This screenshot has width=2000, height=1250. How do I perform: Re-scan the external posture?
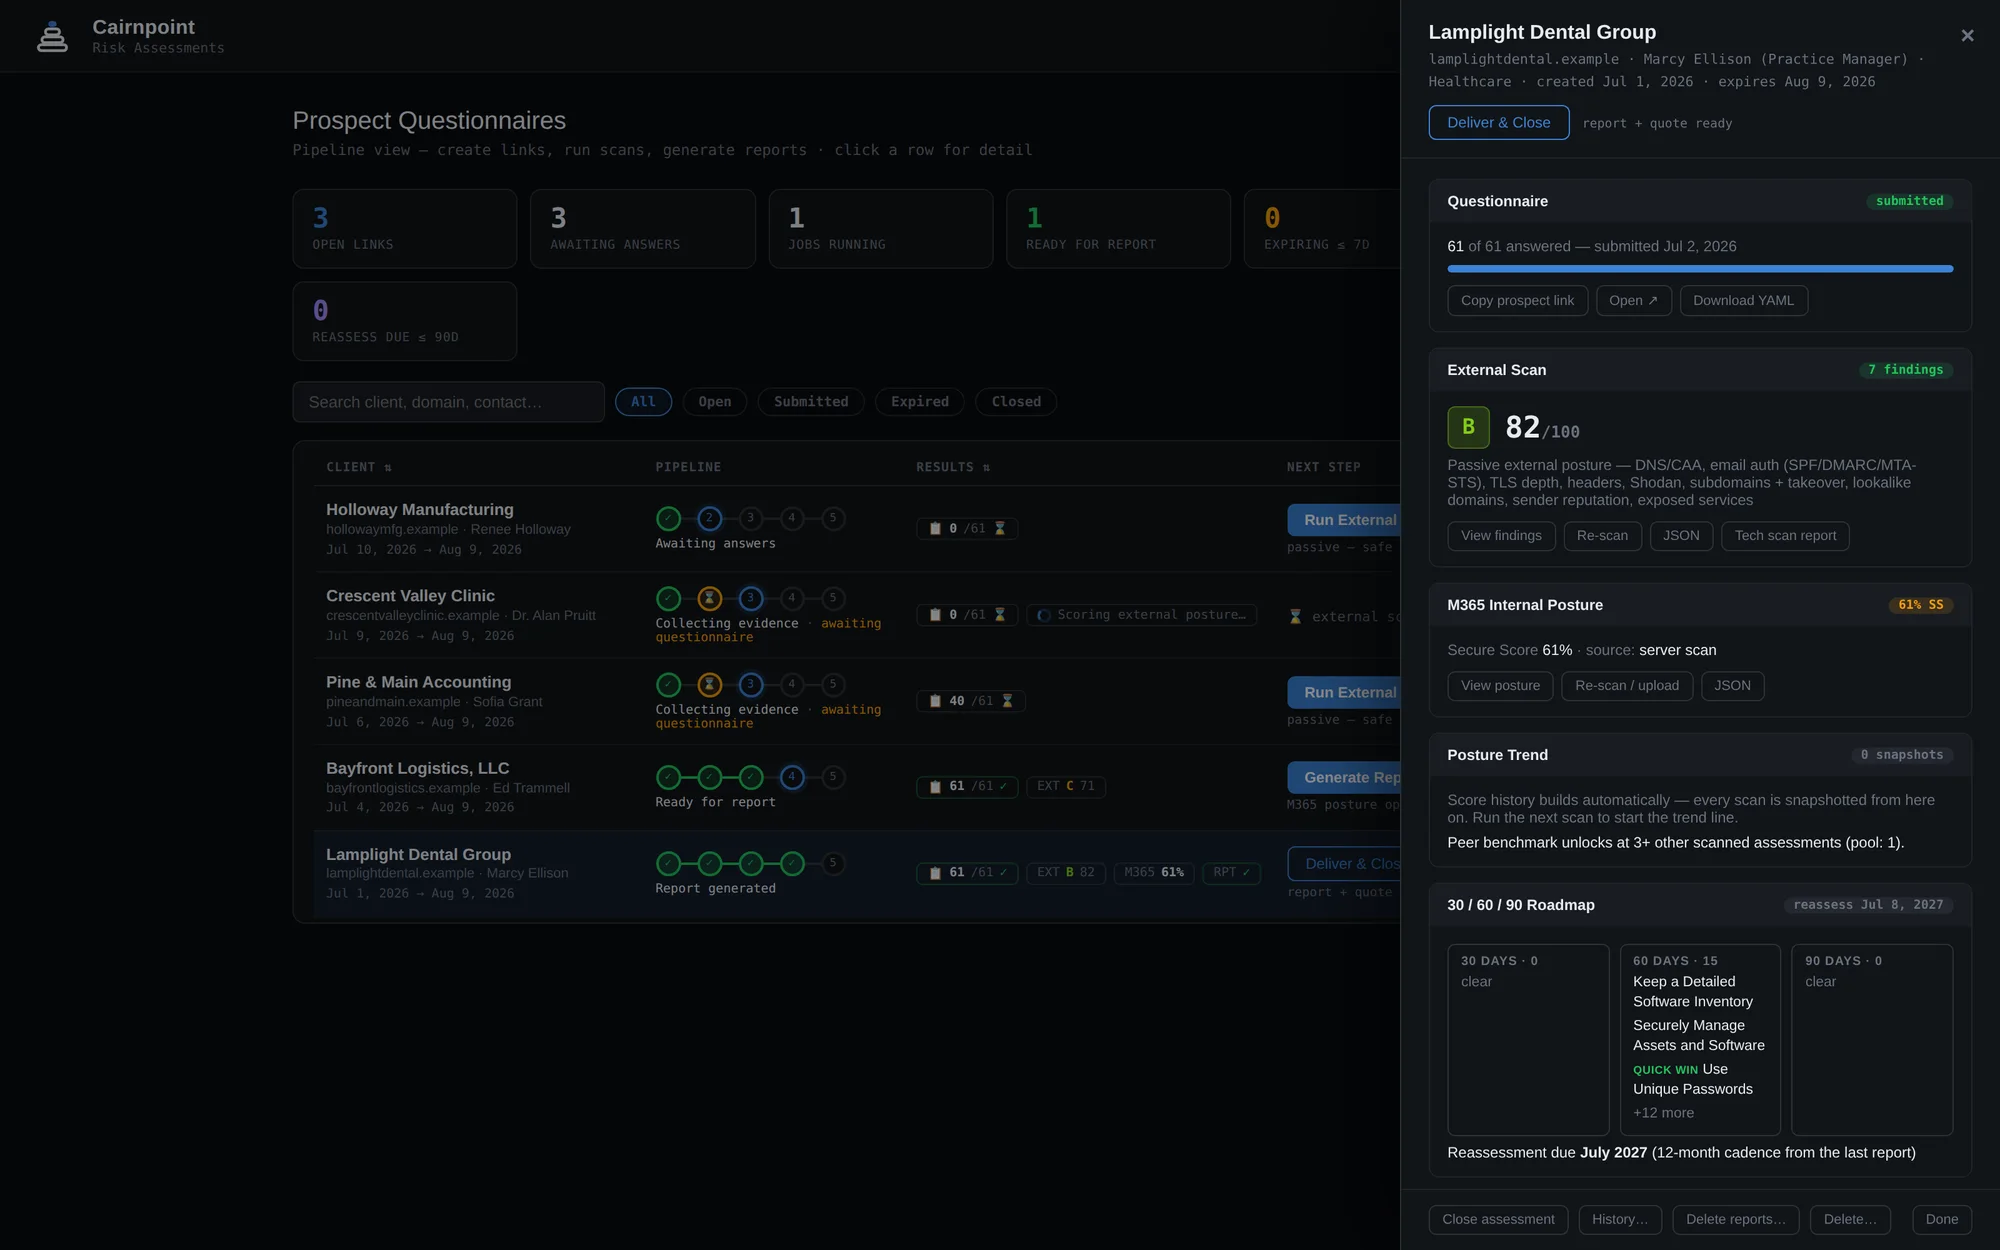(x=1602, y=536)
